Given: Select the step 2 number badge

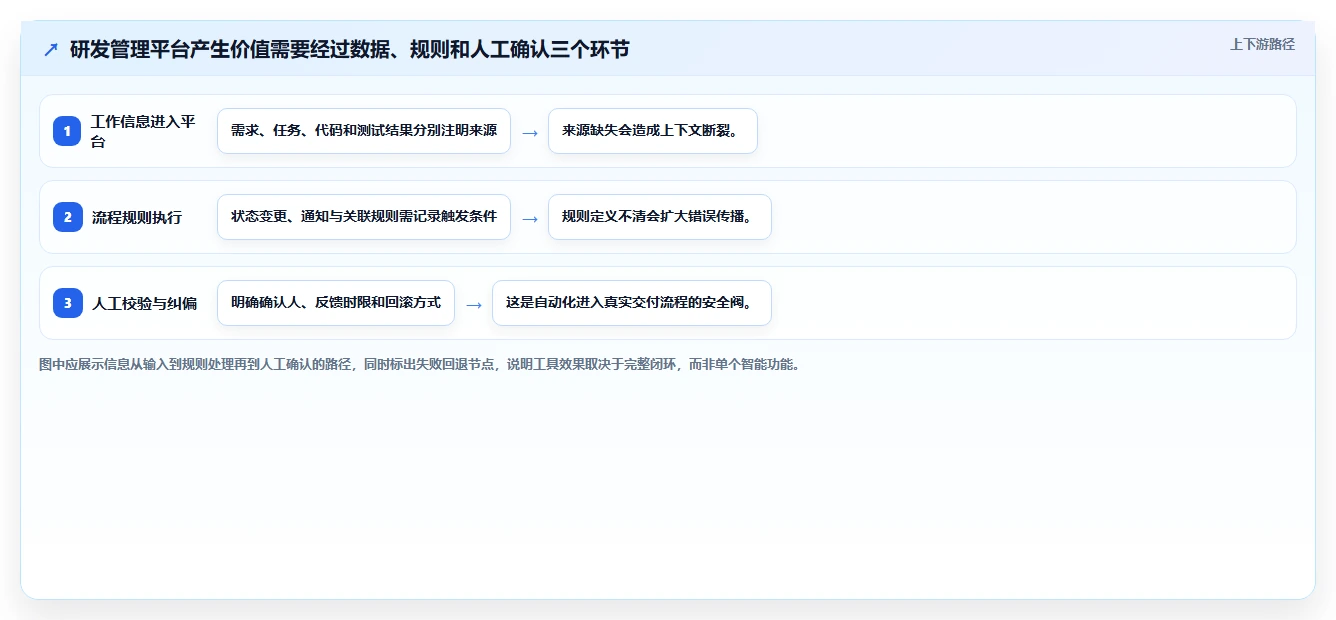Looking at the screenshot, I should click(x=68, y=217).
